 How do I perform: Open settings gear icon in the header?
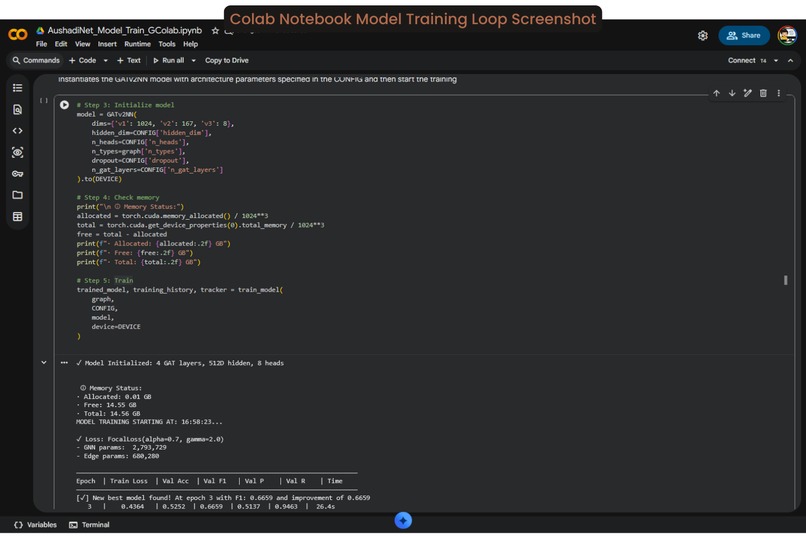tap(703, 35)
